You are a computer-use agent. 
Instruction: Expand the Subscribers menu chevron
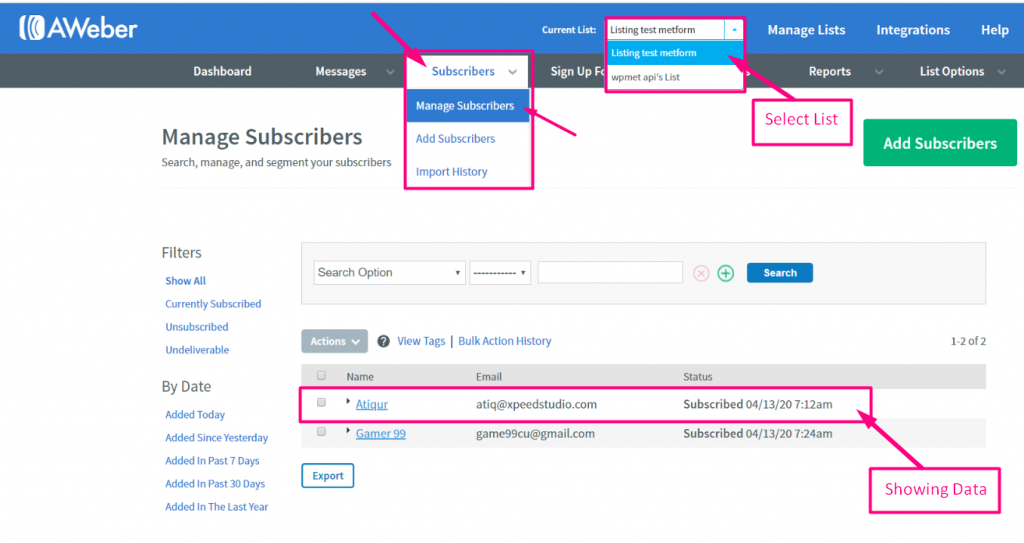(x=513, y=72)
